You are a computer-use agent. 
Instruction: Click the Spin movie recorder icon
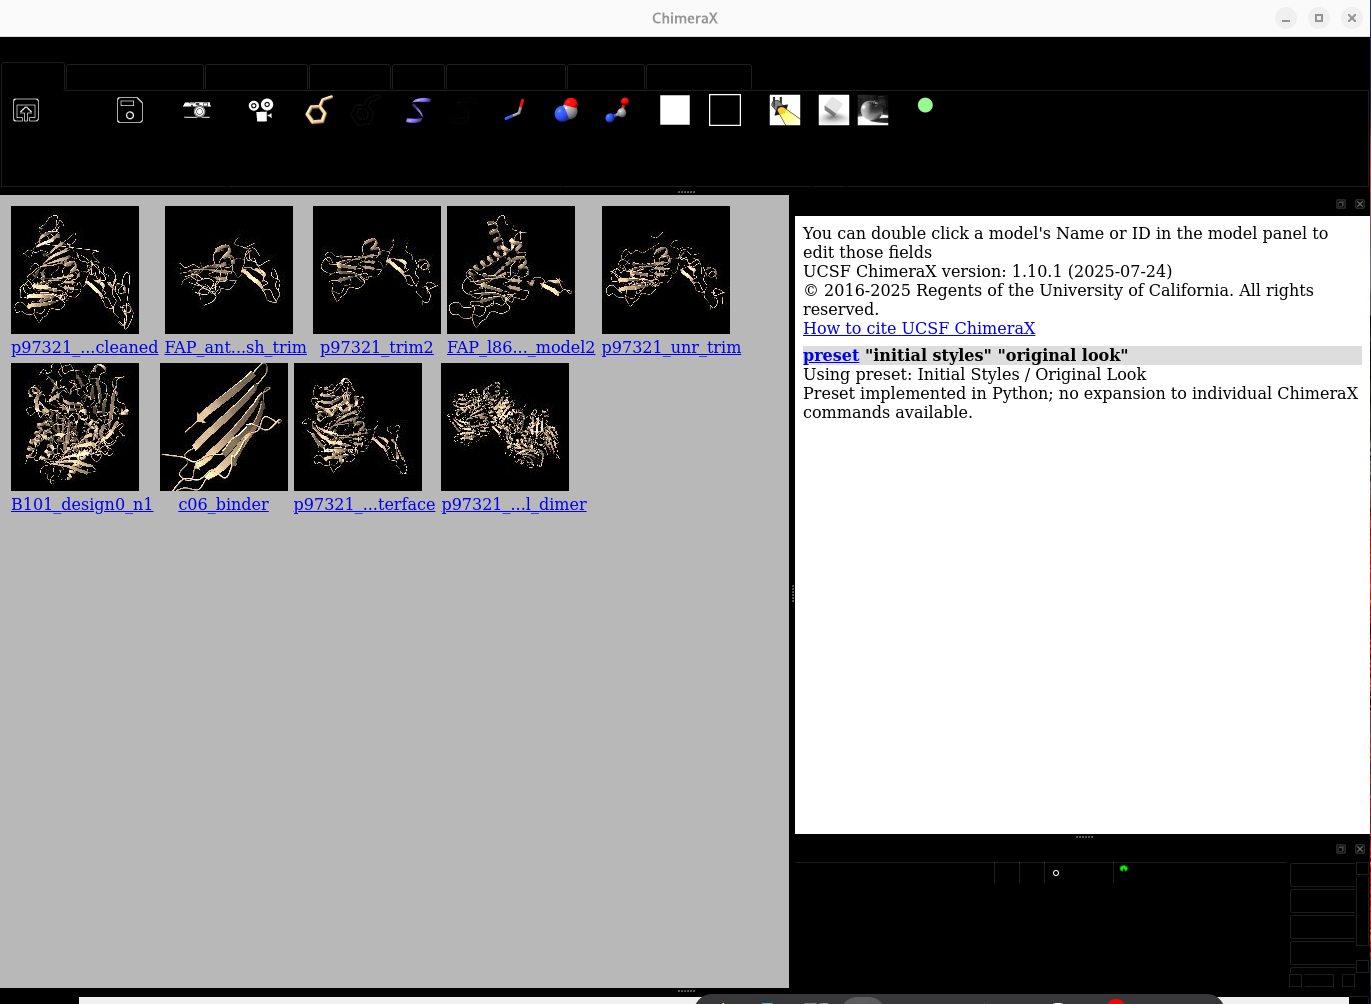[x=262, y=110]
